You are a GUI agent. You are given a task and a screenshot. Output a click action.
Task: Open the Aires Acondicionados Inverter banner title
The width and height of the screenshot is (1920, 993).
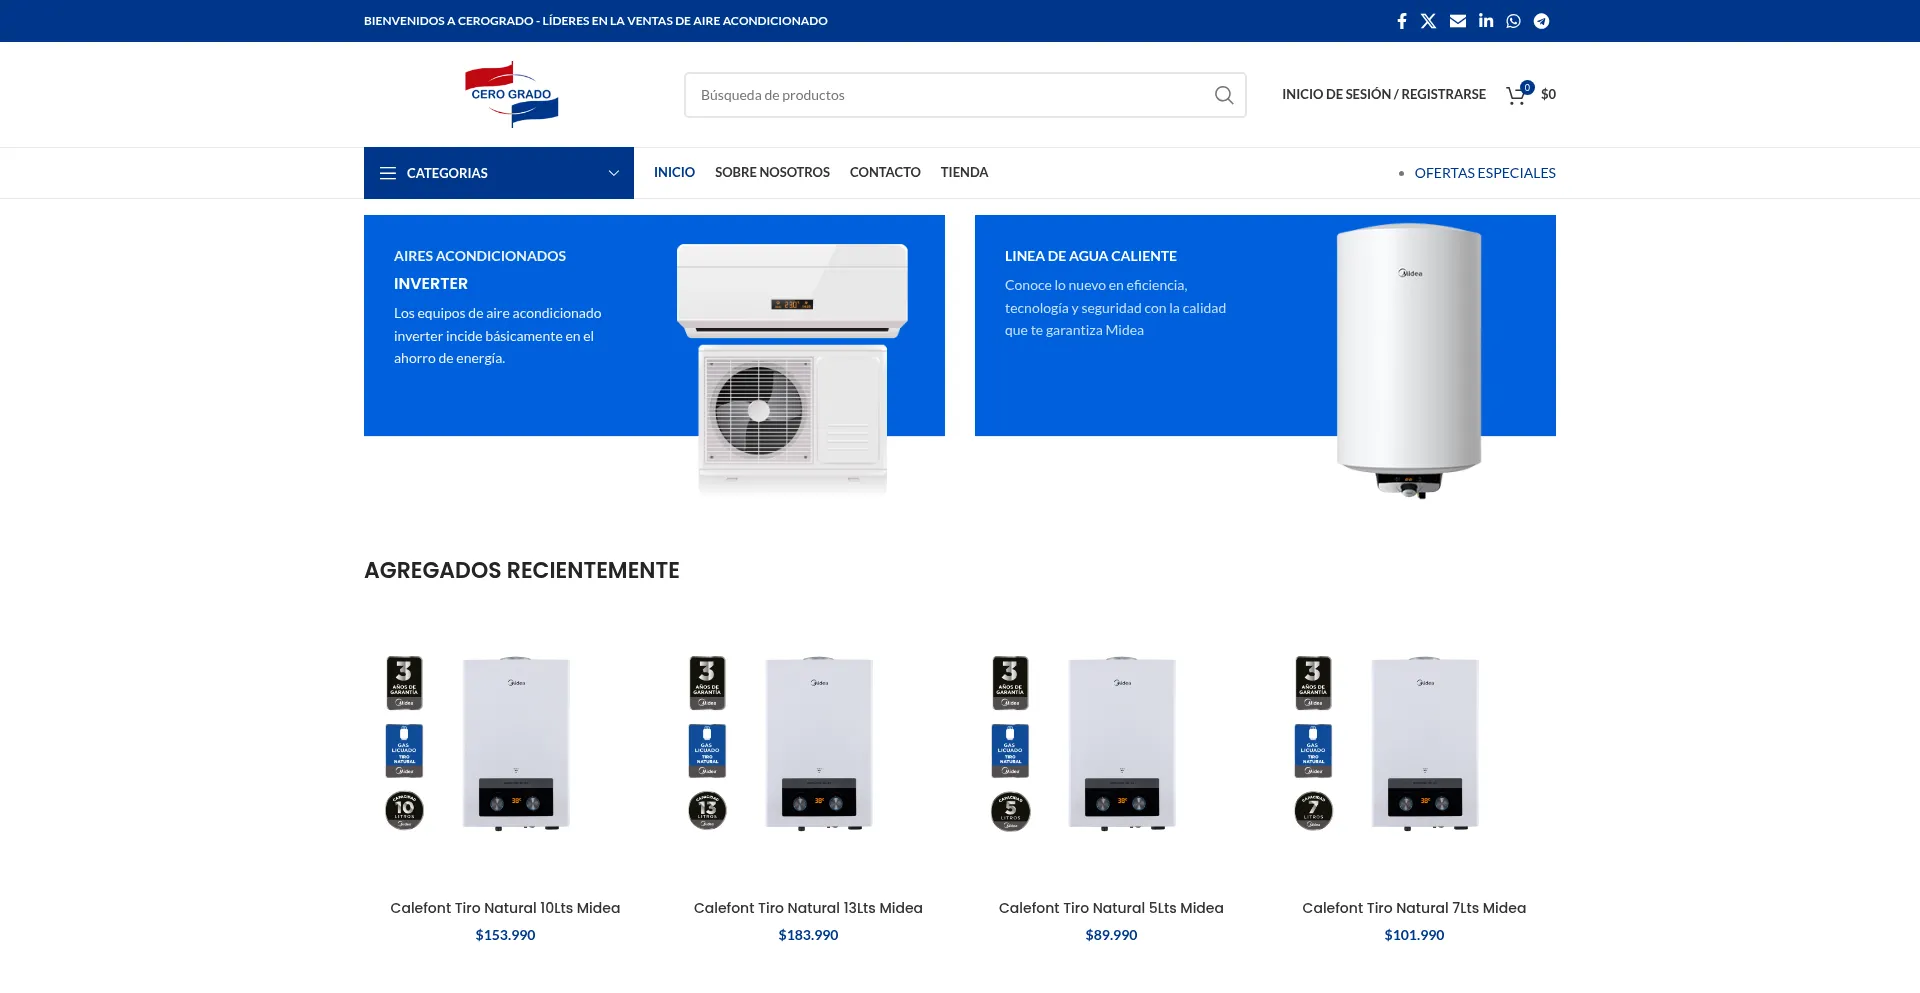pos(480,270)
